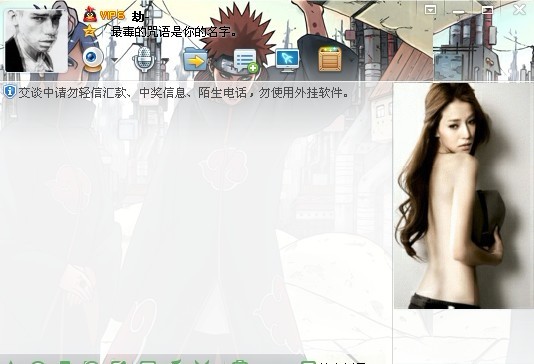Click the VIP6 membership badge
Screen dimensions: 534x364
pos(112,15)
